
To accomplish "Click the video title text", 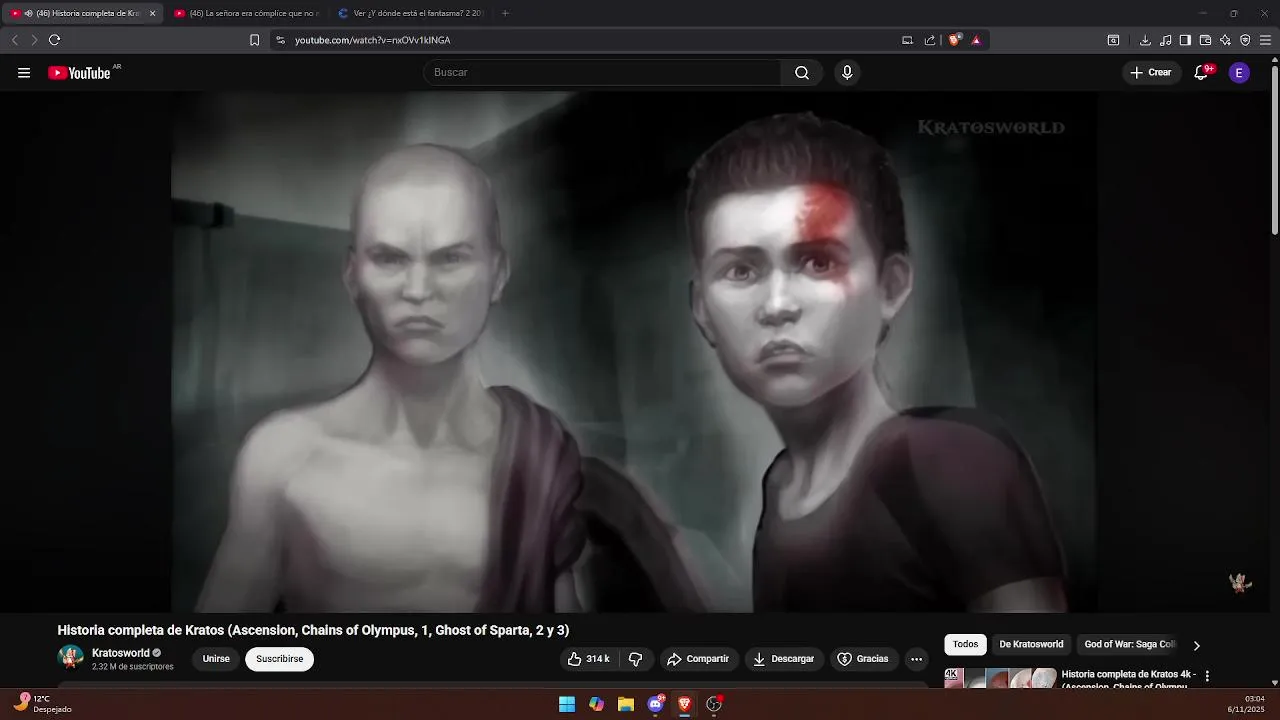I will coord(313,630).
